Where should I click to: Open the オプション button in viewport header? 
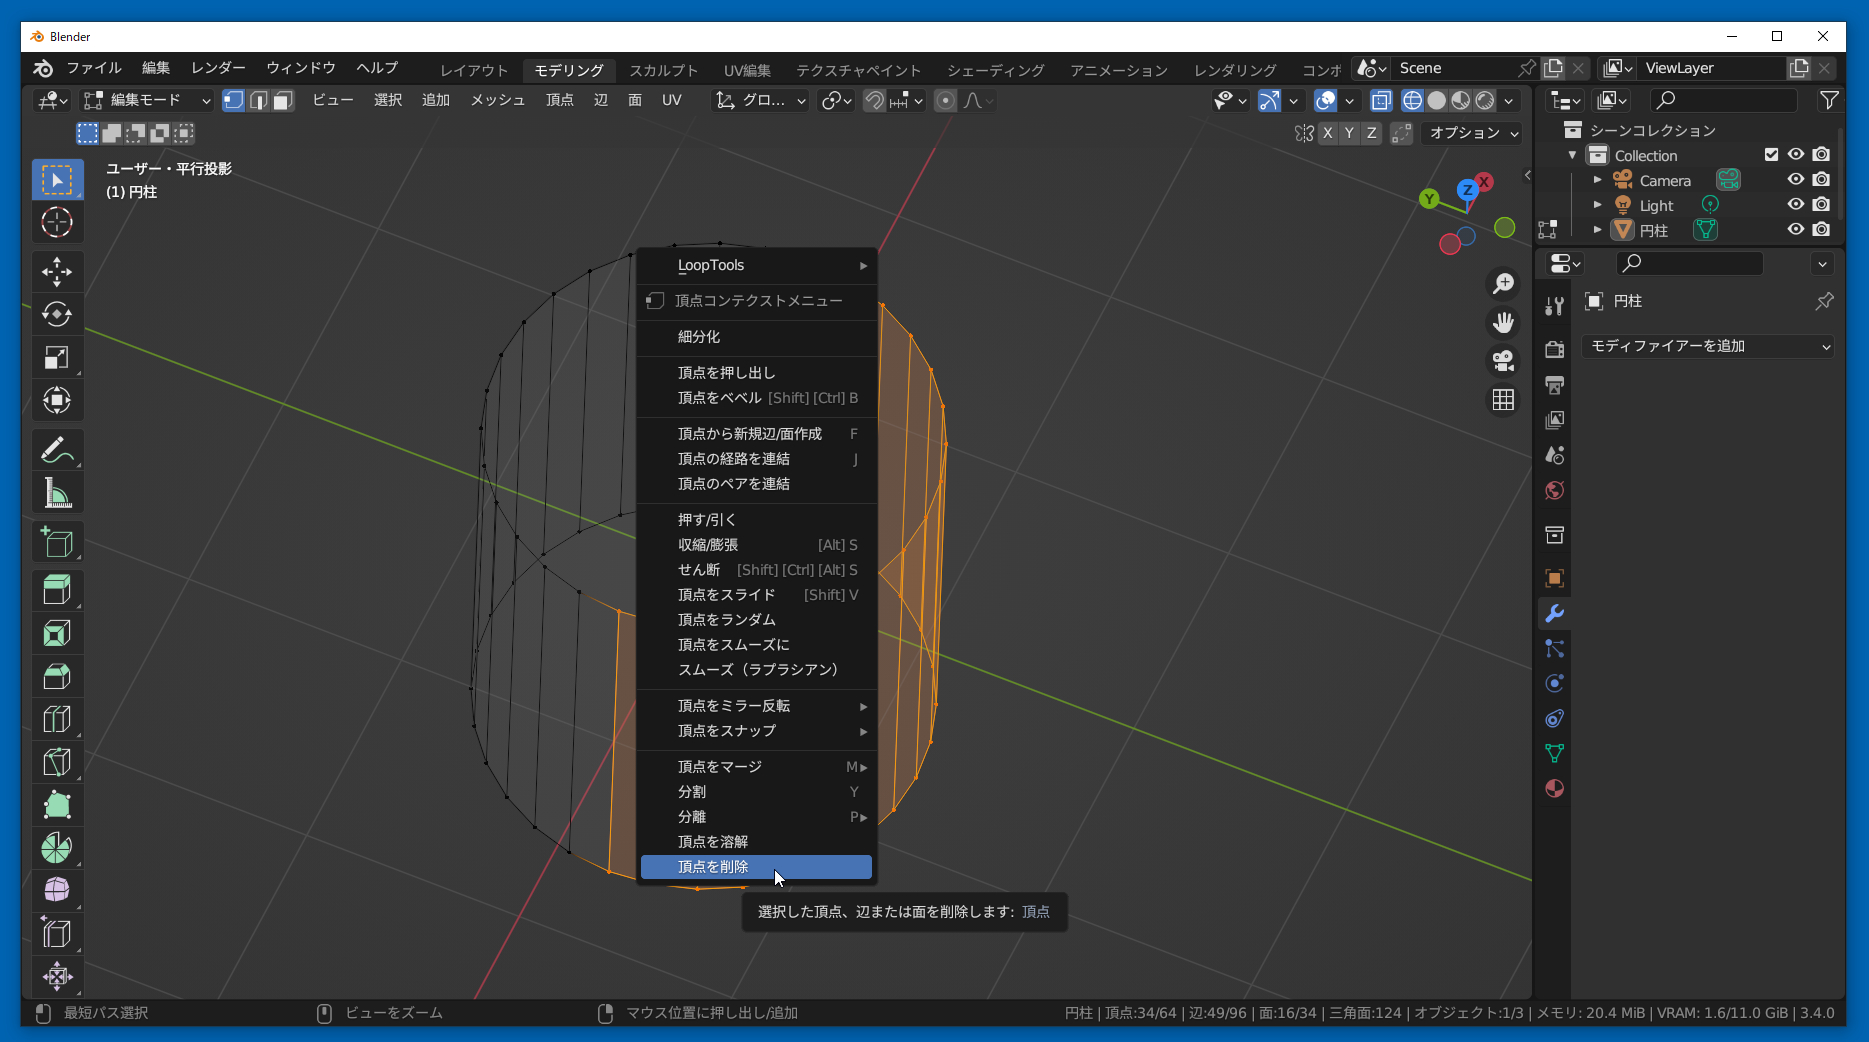1473,133
